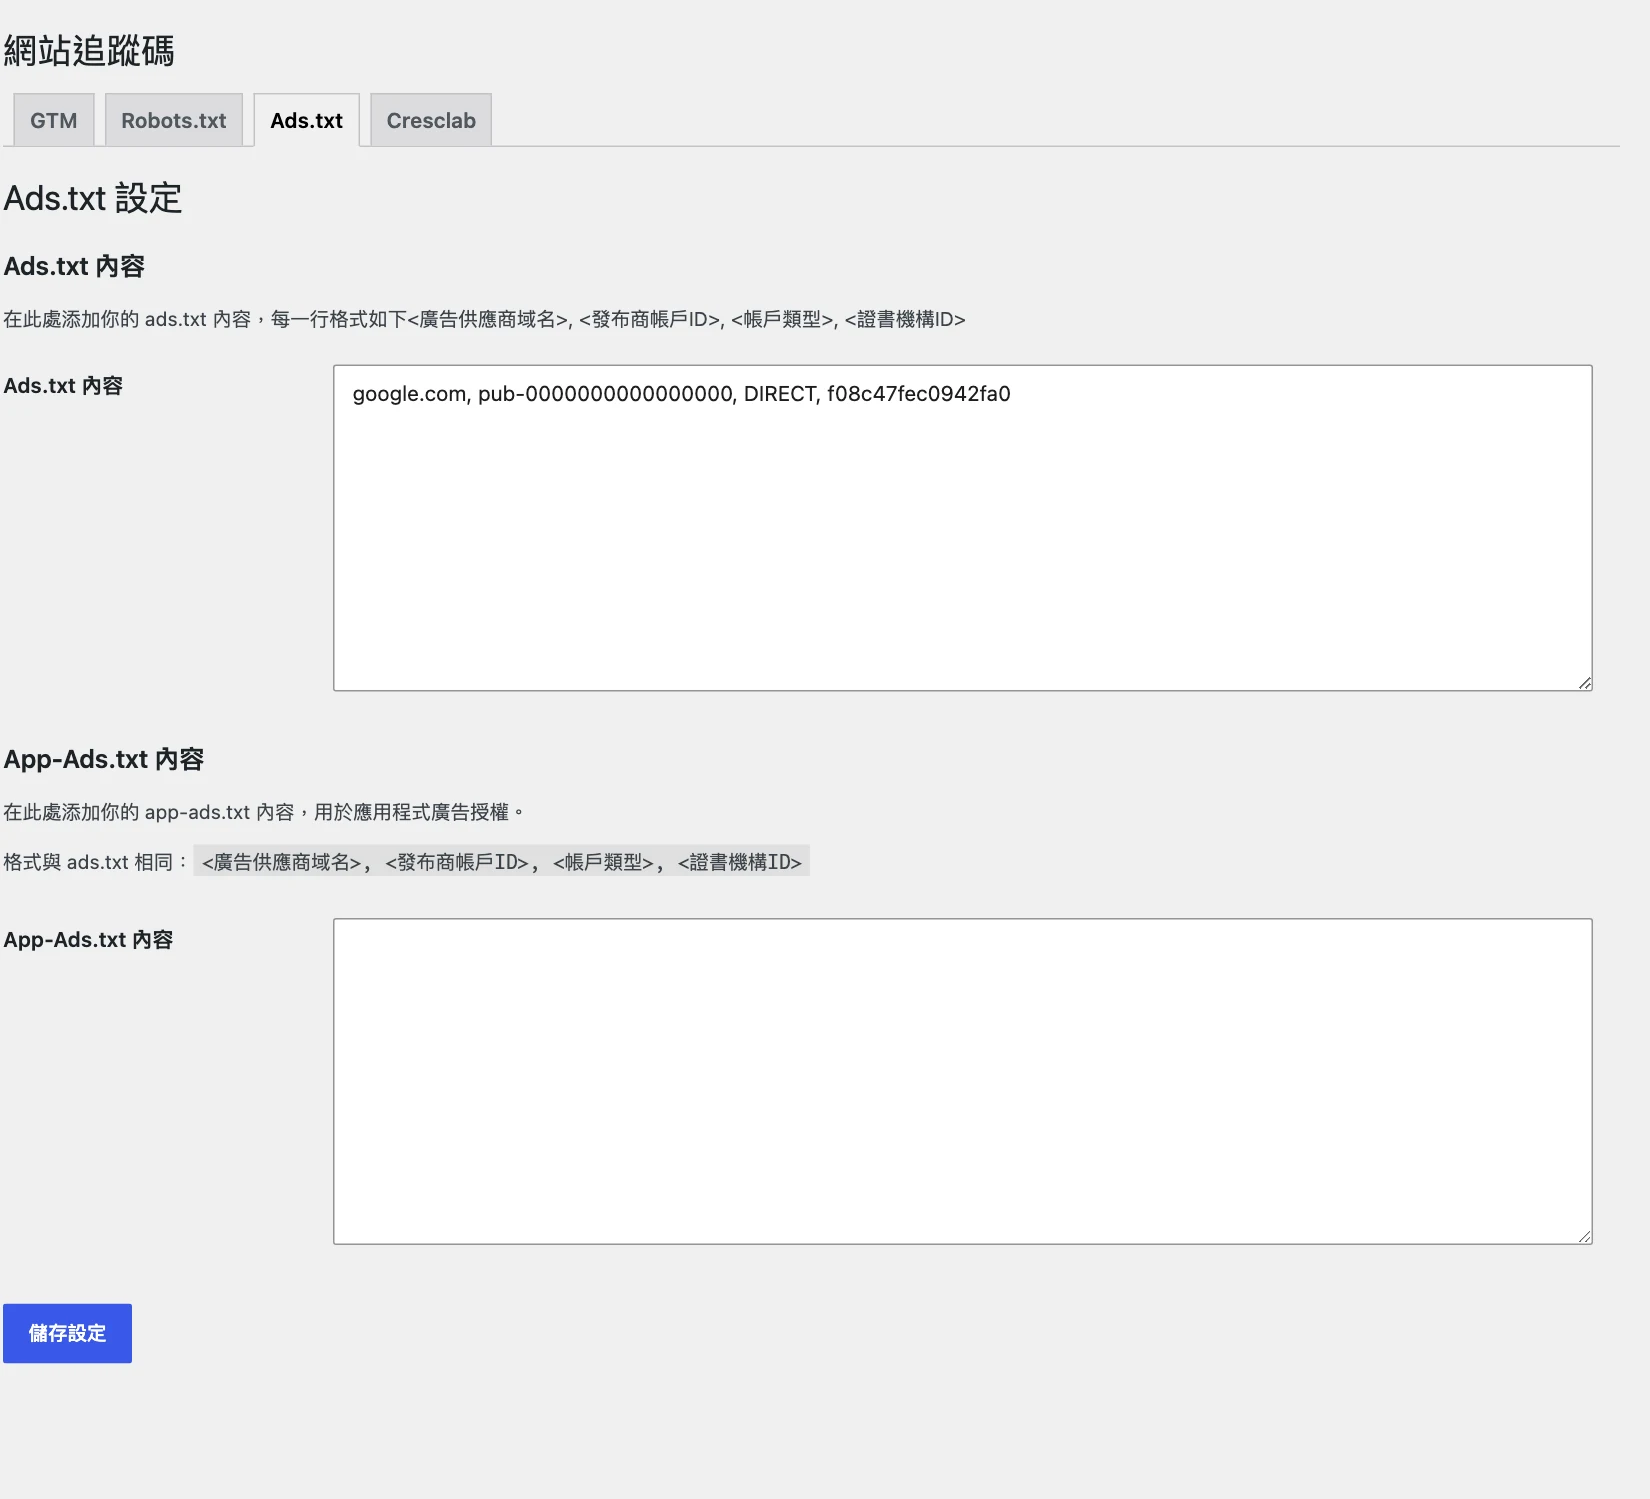Grab the Ads.txt textarea resize handle
Viewport: 1650px width, 1499px height.
(x=1585, y=683)
